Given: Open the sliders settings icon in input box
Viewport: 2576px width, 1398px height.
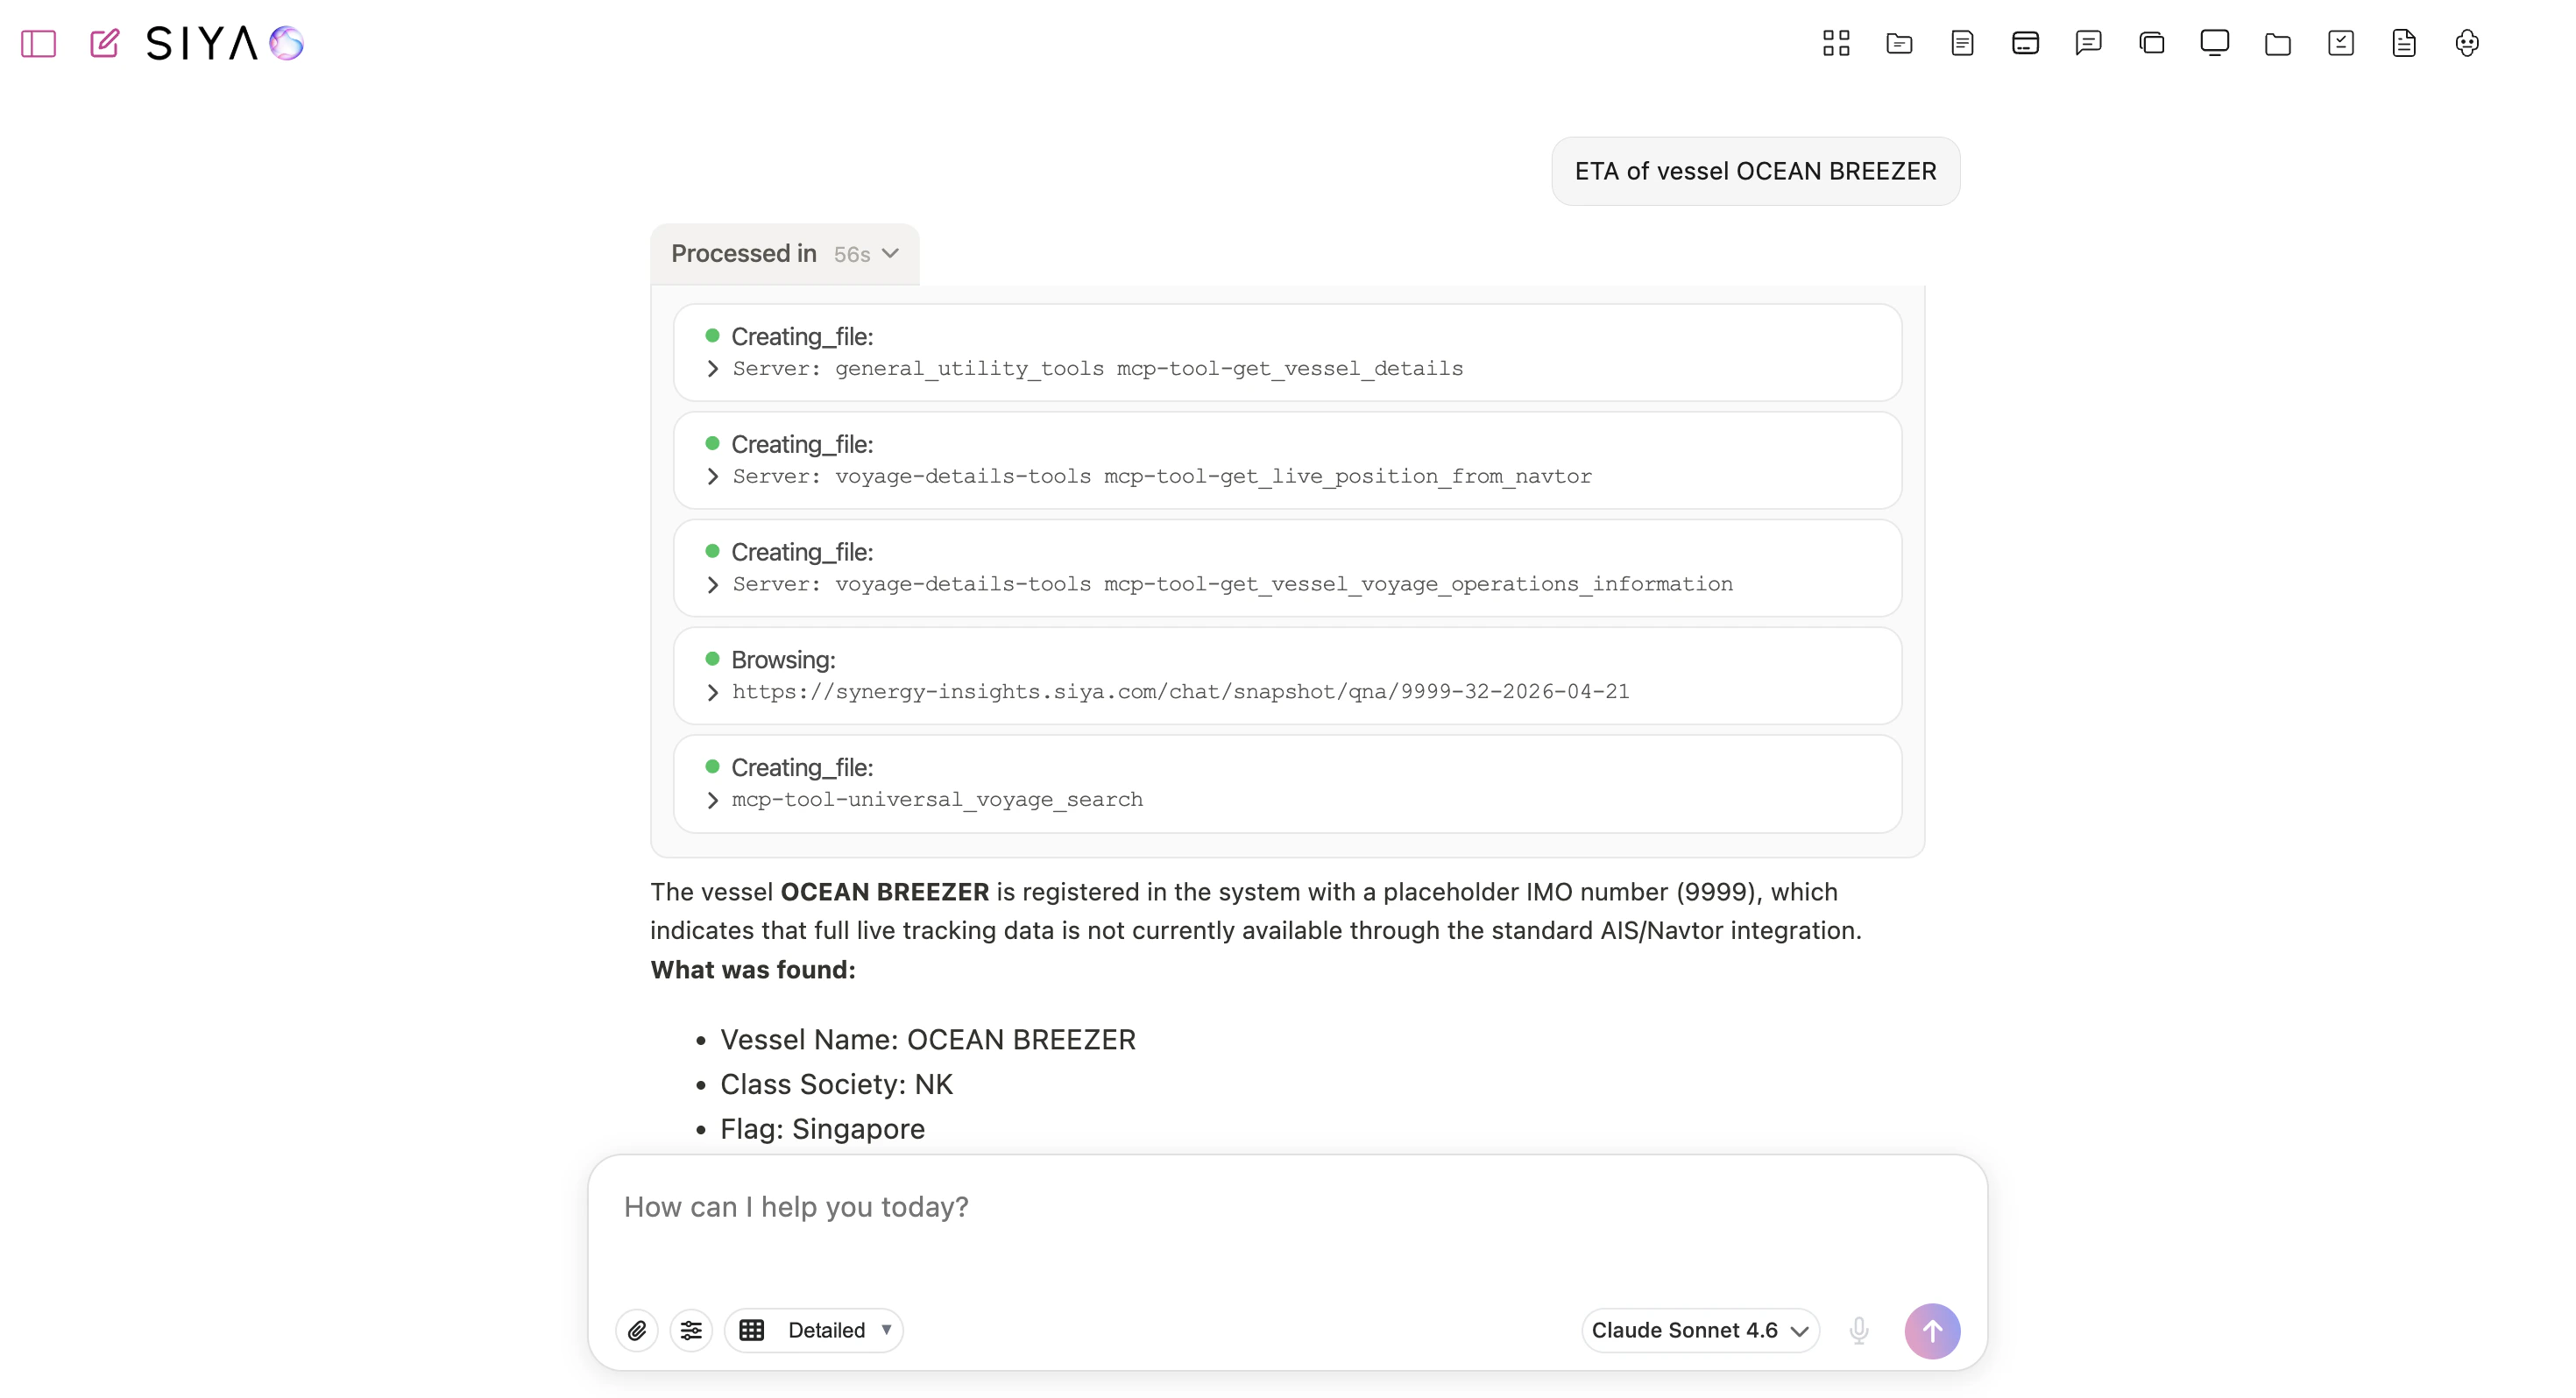Looking at the screenshot, I should pyautogui.click(x=691, y=1330).
